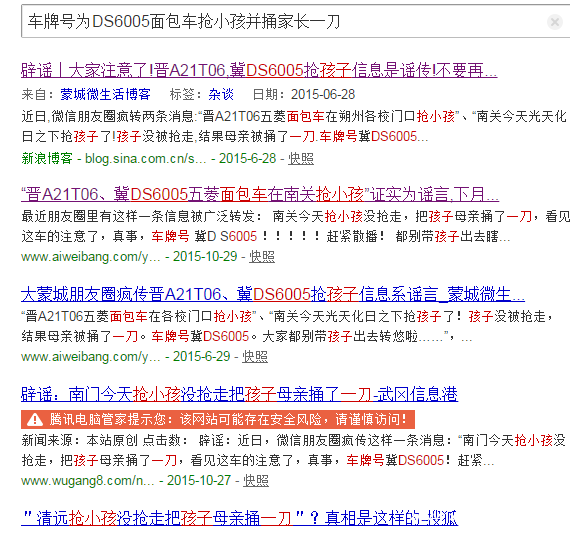Click the snippet text beginning 新闻来源:本站原创
This screenshot has height=533, width=570.
coord(294,450)
